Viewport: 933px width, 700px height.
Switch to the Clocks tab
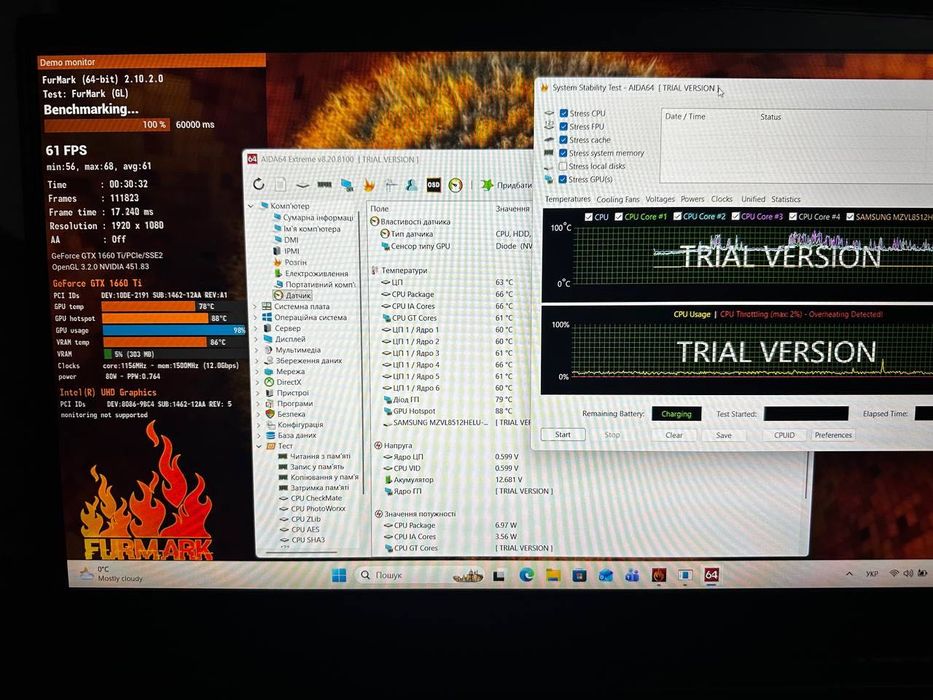coord(722,199)
